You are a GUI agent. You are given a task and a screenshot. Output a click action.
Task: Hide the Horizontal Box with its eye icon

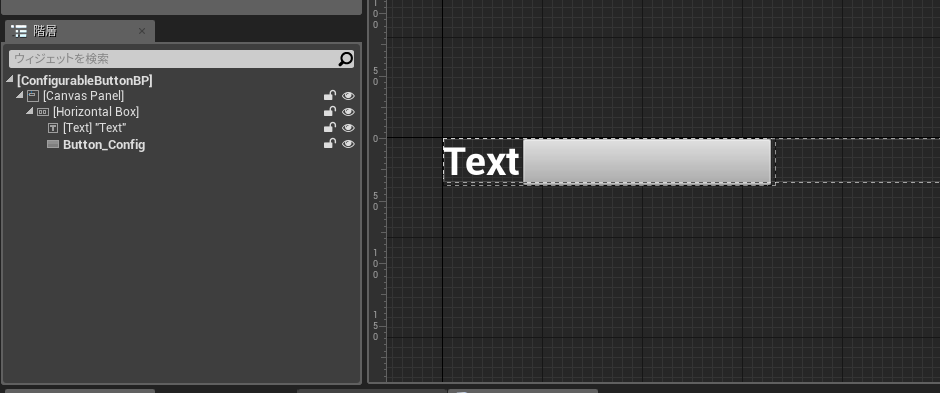click(348, 112)
